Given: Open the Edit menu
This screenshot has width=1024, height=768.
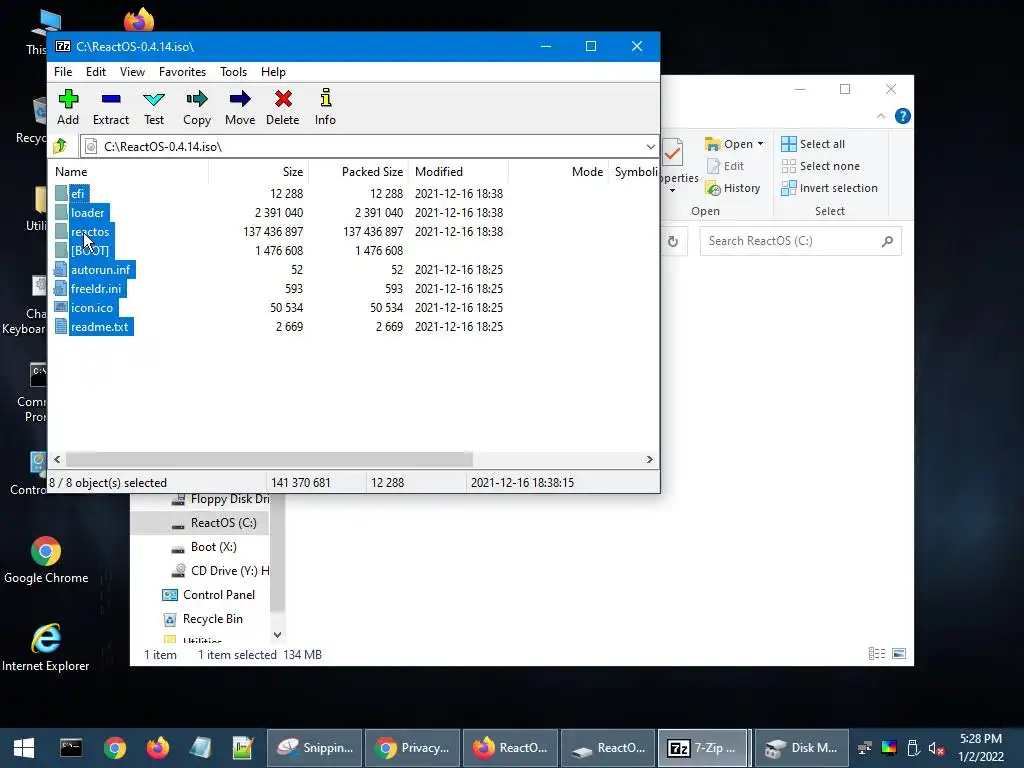Looking at the screenshot, I should [96, 72].
